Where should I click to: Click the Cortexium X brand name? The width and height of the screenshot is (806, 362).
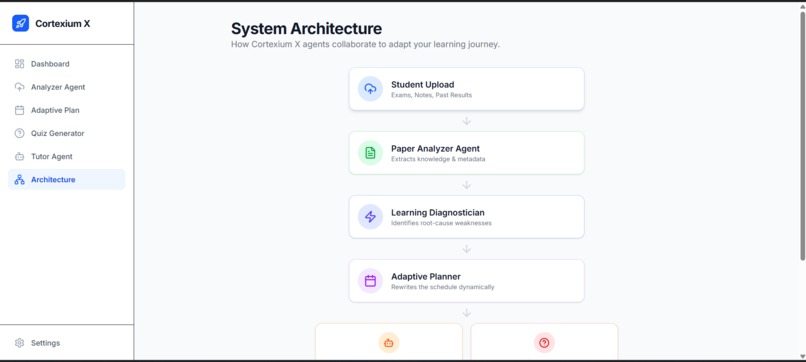click(x=63, y=24)
